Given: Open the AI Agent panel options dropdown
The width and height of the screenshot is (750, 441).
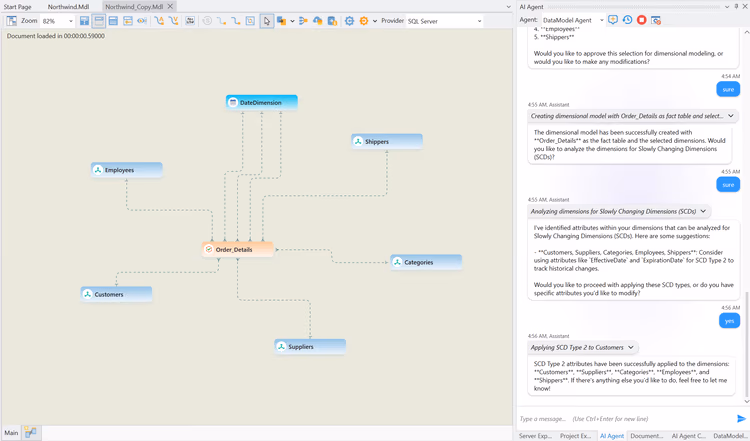Looking at the screenshot, I should click(727, 7).
